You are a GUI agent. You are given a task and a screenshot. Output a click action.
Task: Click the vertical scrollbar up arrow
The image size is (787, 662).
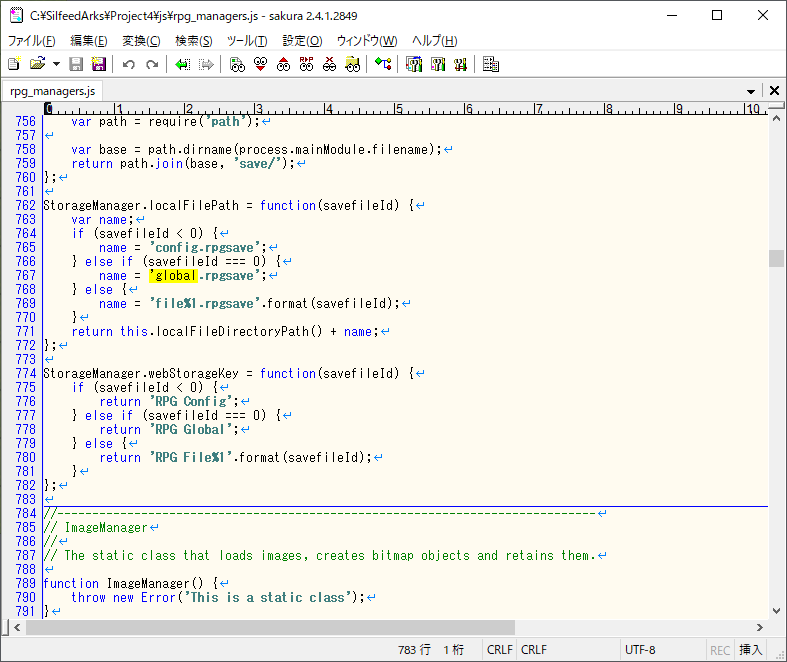(x=776, y=119)
